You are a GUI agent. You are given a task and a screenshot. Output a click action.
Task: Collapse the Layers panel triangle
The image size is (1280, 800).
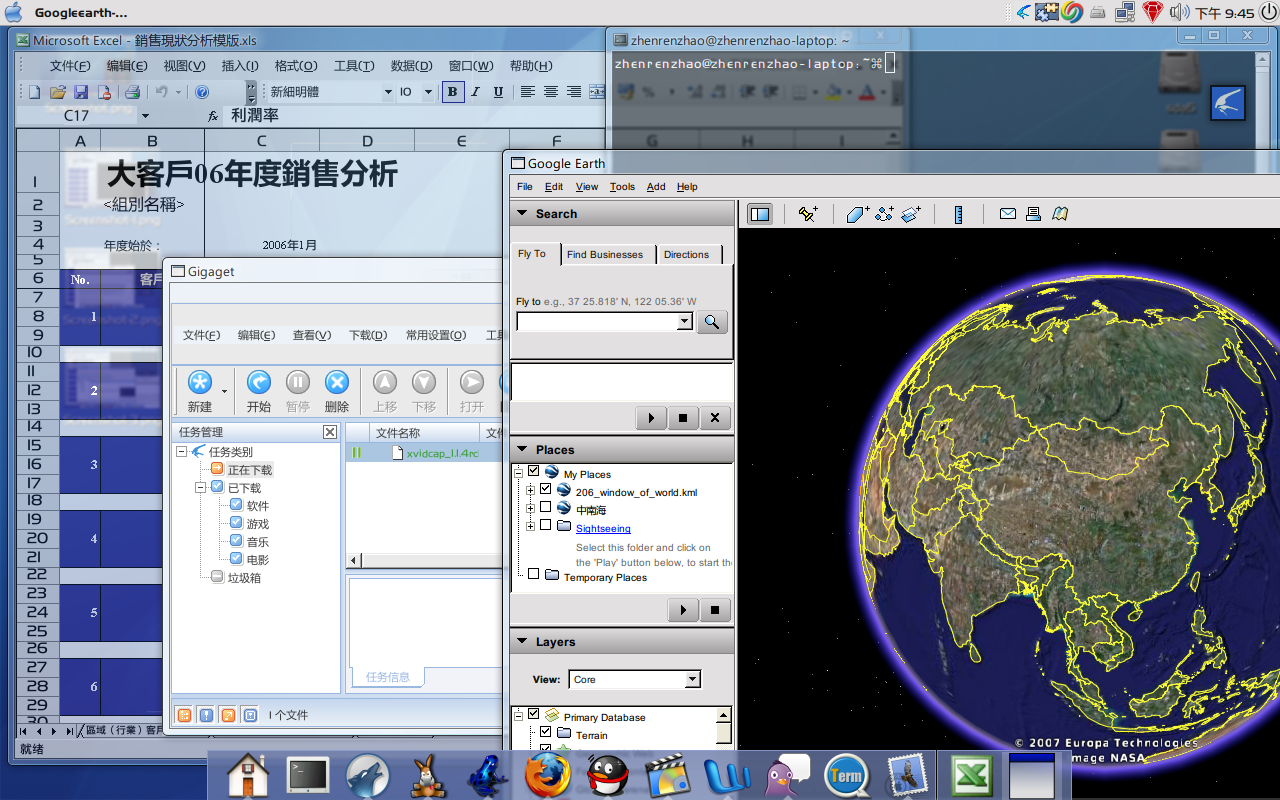pyautogui.click(x=521, y=642)
